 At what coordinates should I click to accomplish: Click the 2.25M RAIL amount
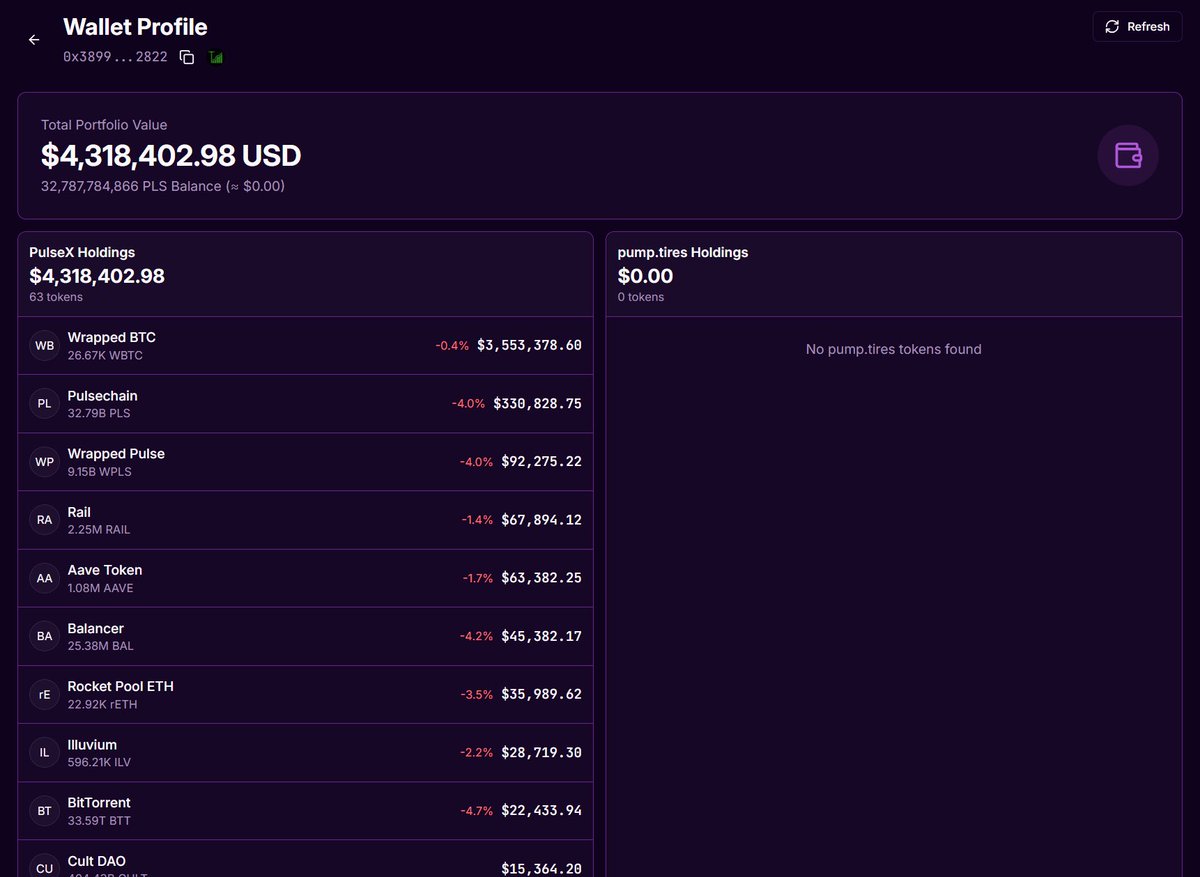(x=99, y=529)
